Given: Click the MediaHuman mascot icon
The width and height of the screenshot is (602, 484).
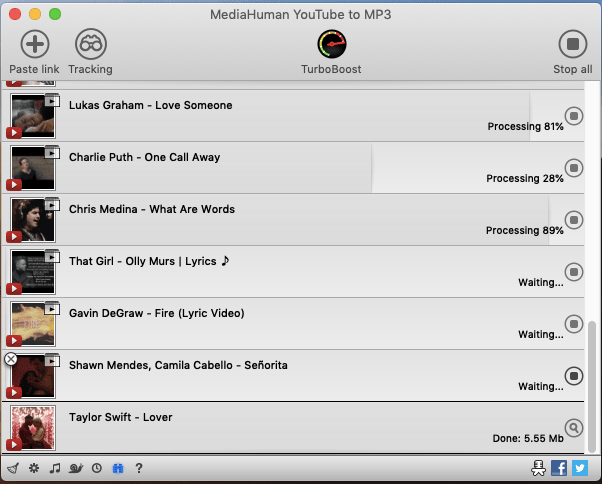Looking at the screenshot, I should [538, 468].
